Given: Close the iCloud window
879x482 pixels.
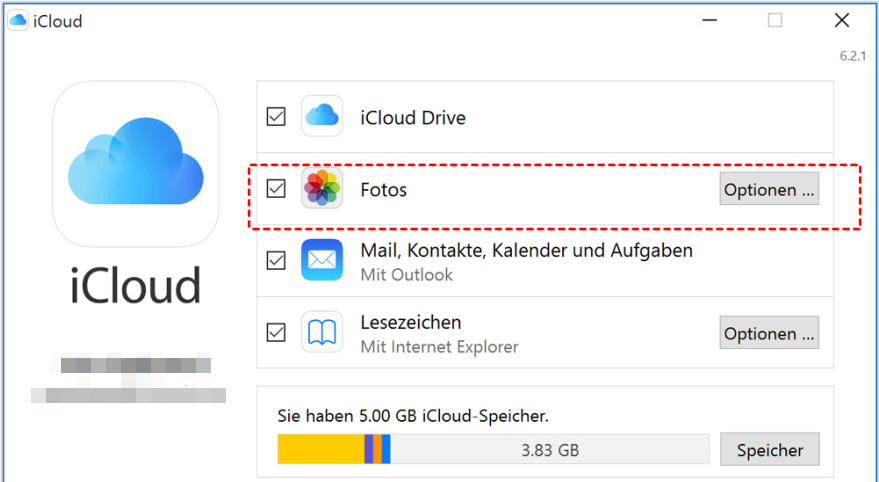Looking at the screenshot, I should (842, 21).
